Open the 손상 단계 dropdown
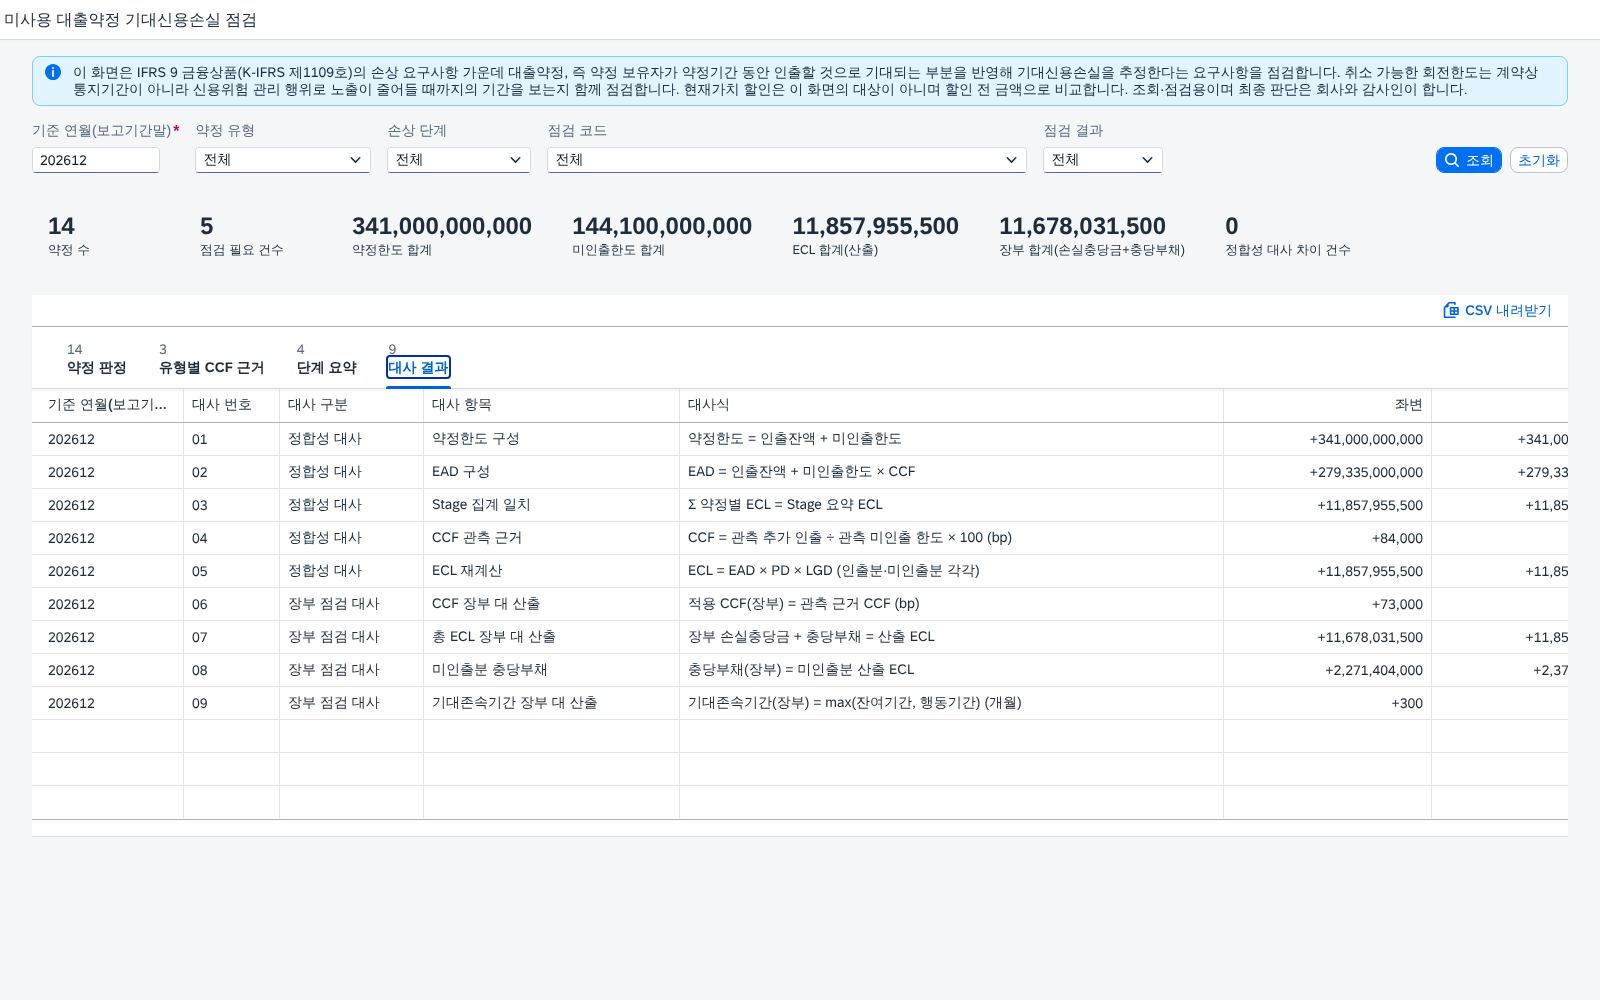The width and height of the screenshot is (1600, 1000). click(x=459, y=160)
